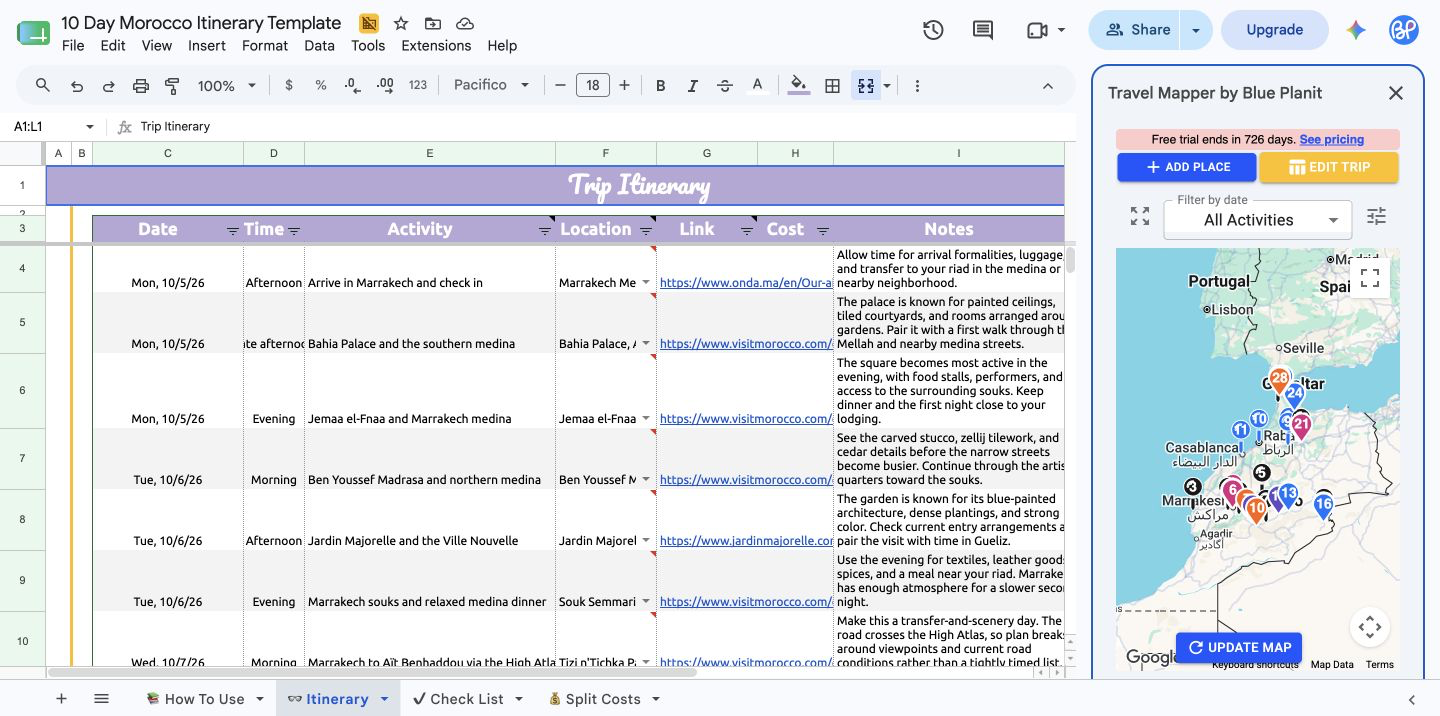This screenshot has height=716, width=1440.
Task: Print the spreadsheet
Action: pyautogui.click(x=140, y=86)
